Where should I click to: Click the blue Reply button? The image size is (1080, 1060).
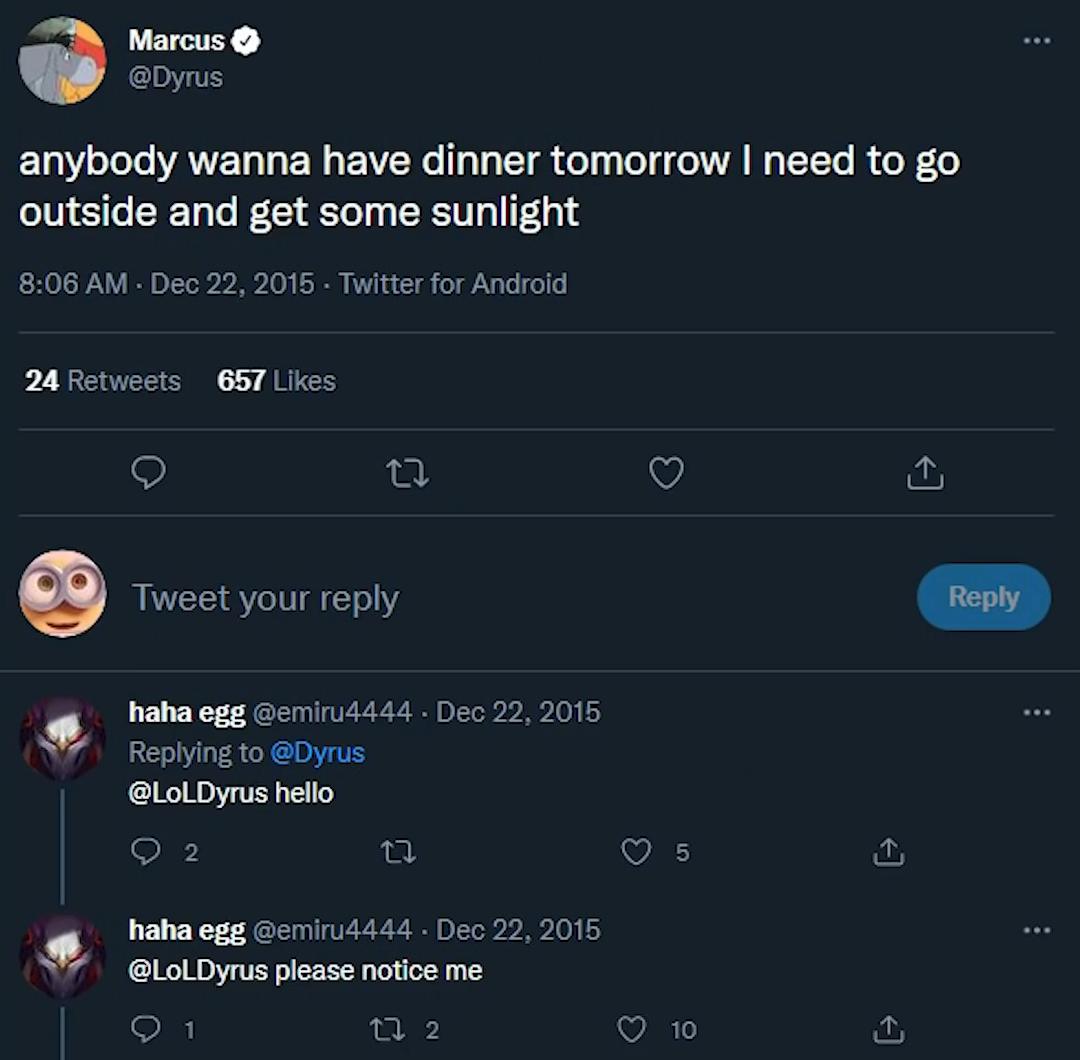pyautogui.click(x=983, y=597)
